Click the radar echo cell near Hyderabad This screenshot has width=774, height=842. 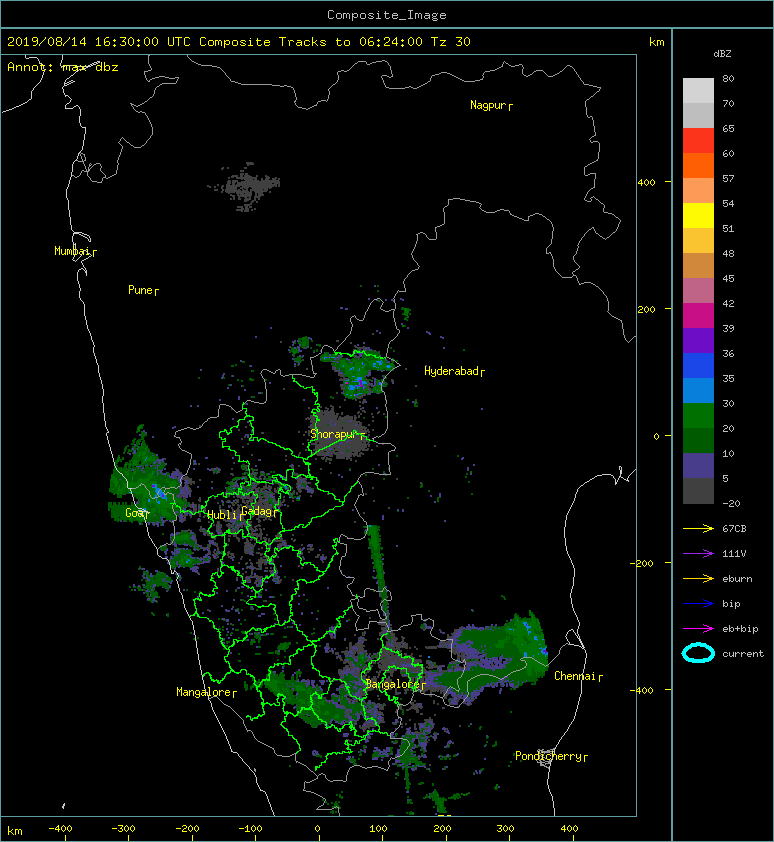point(359,373)
